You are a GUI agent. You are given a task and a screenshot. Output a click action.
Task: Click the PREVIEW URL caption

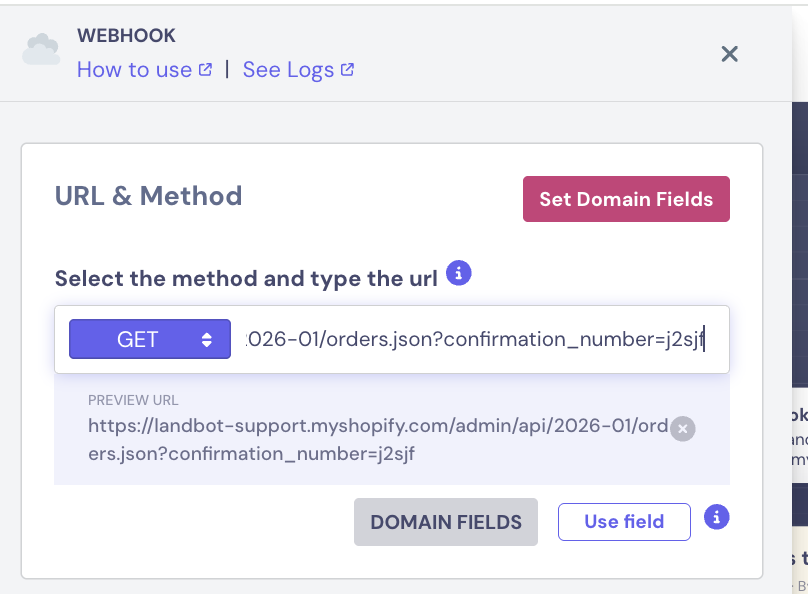click(x=133, y=401)
